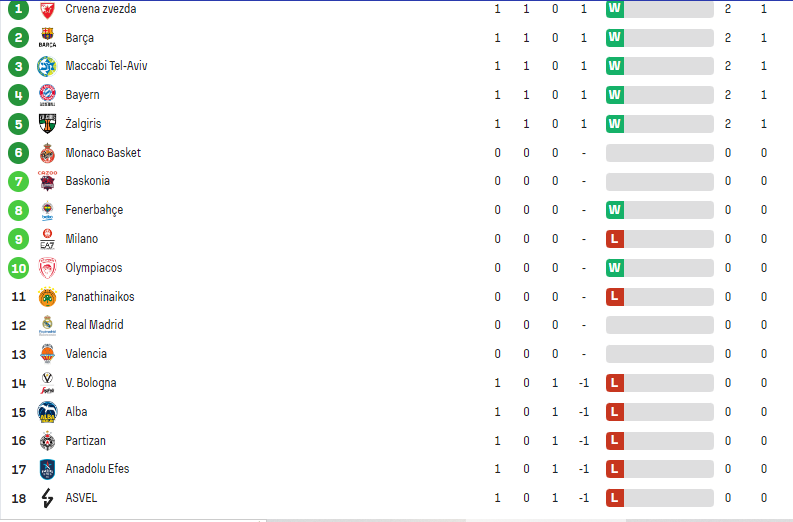Viewport: 793px width, 522px height.
Task: Click the rank number 11
Action: click(x=19, y=297)
